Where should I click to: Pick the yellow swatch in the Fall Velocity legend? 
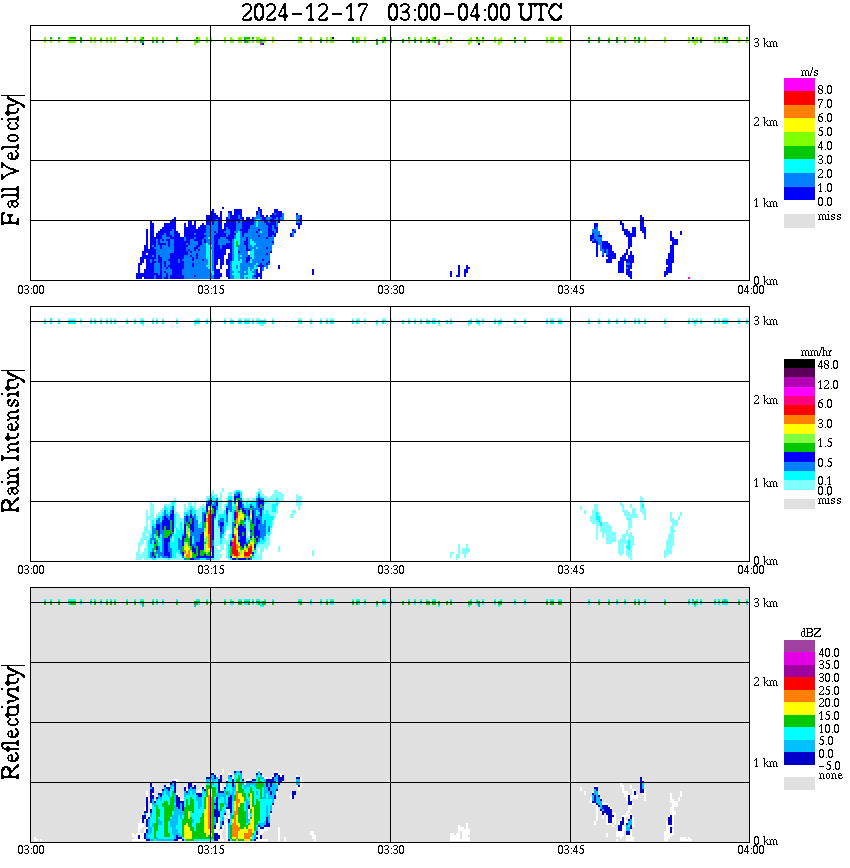[799, 126]
